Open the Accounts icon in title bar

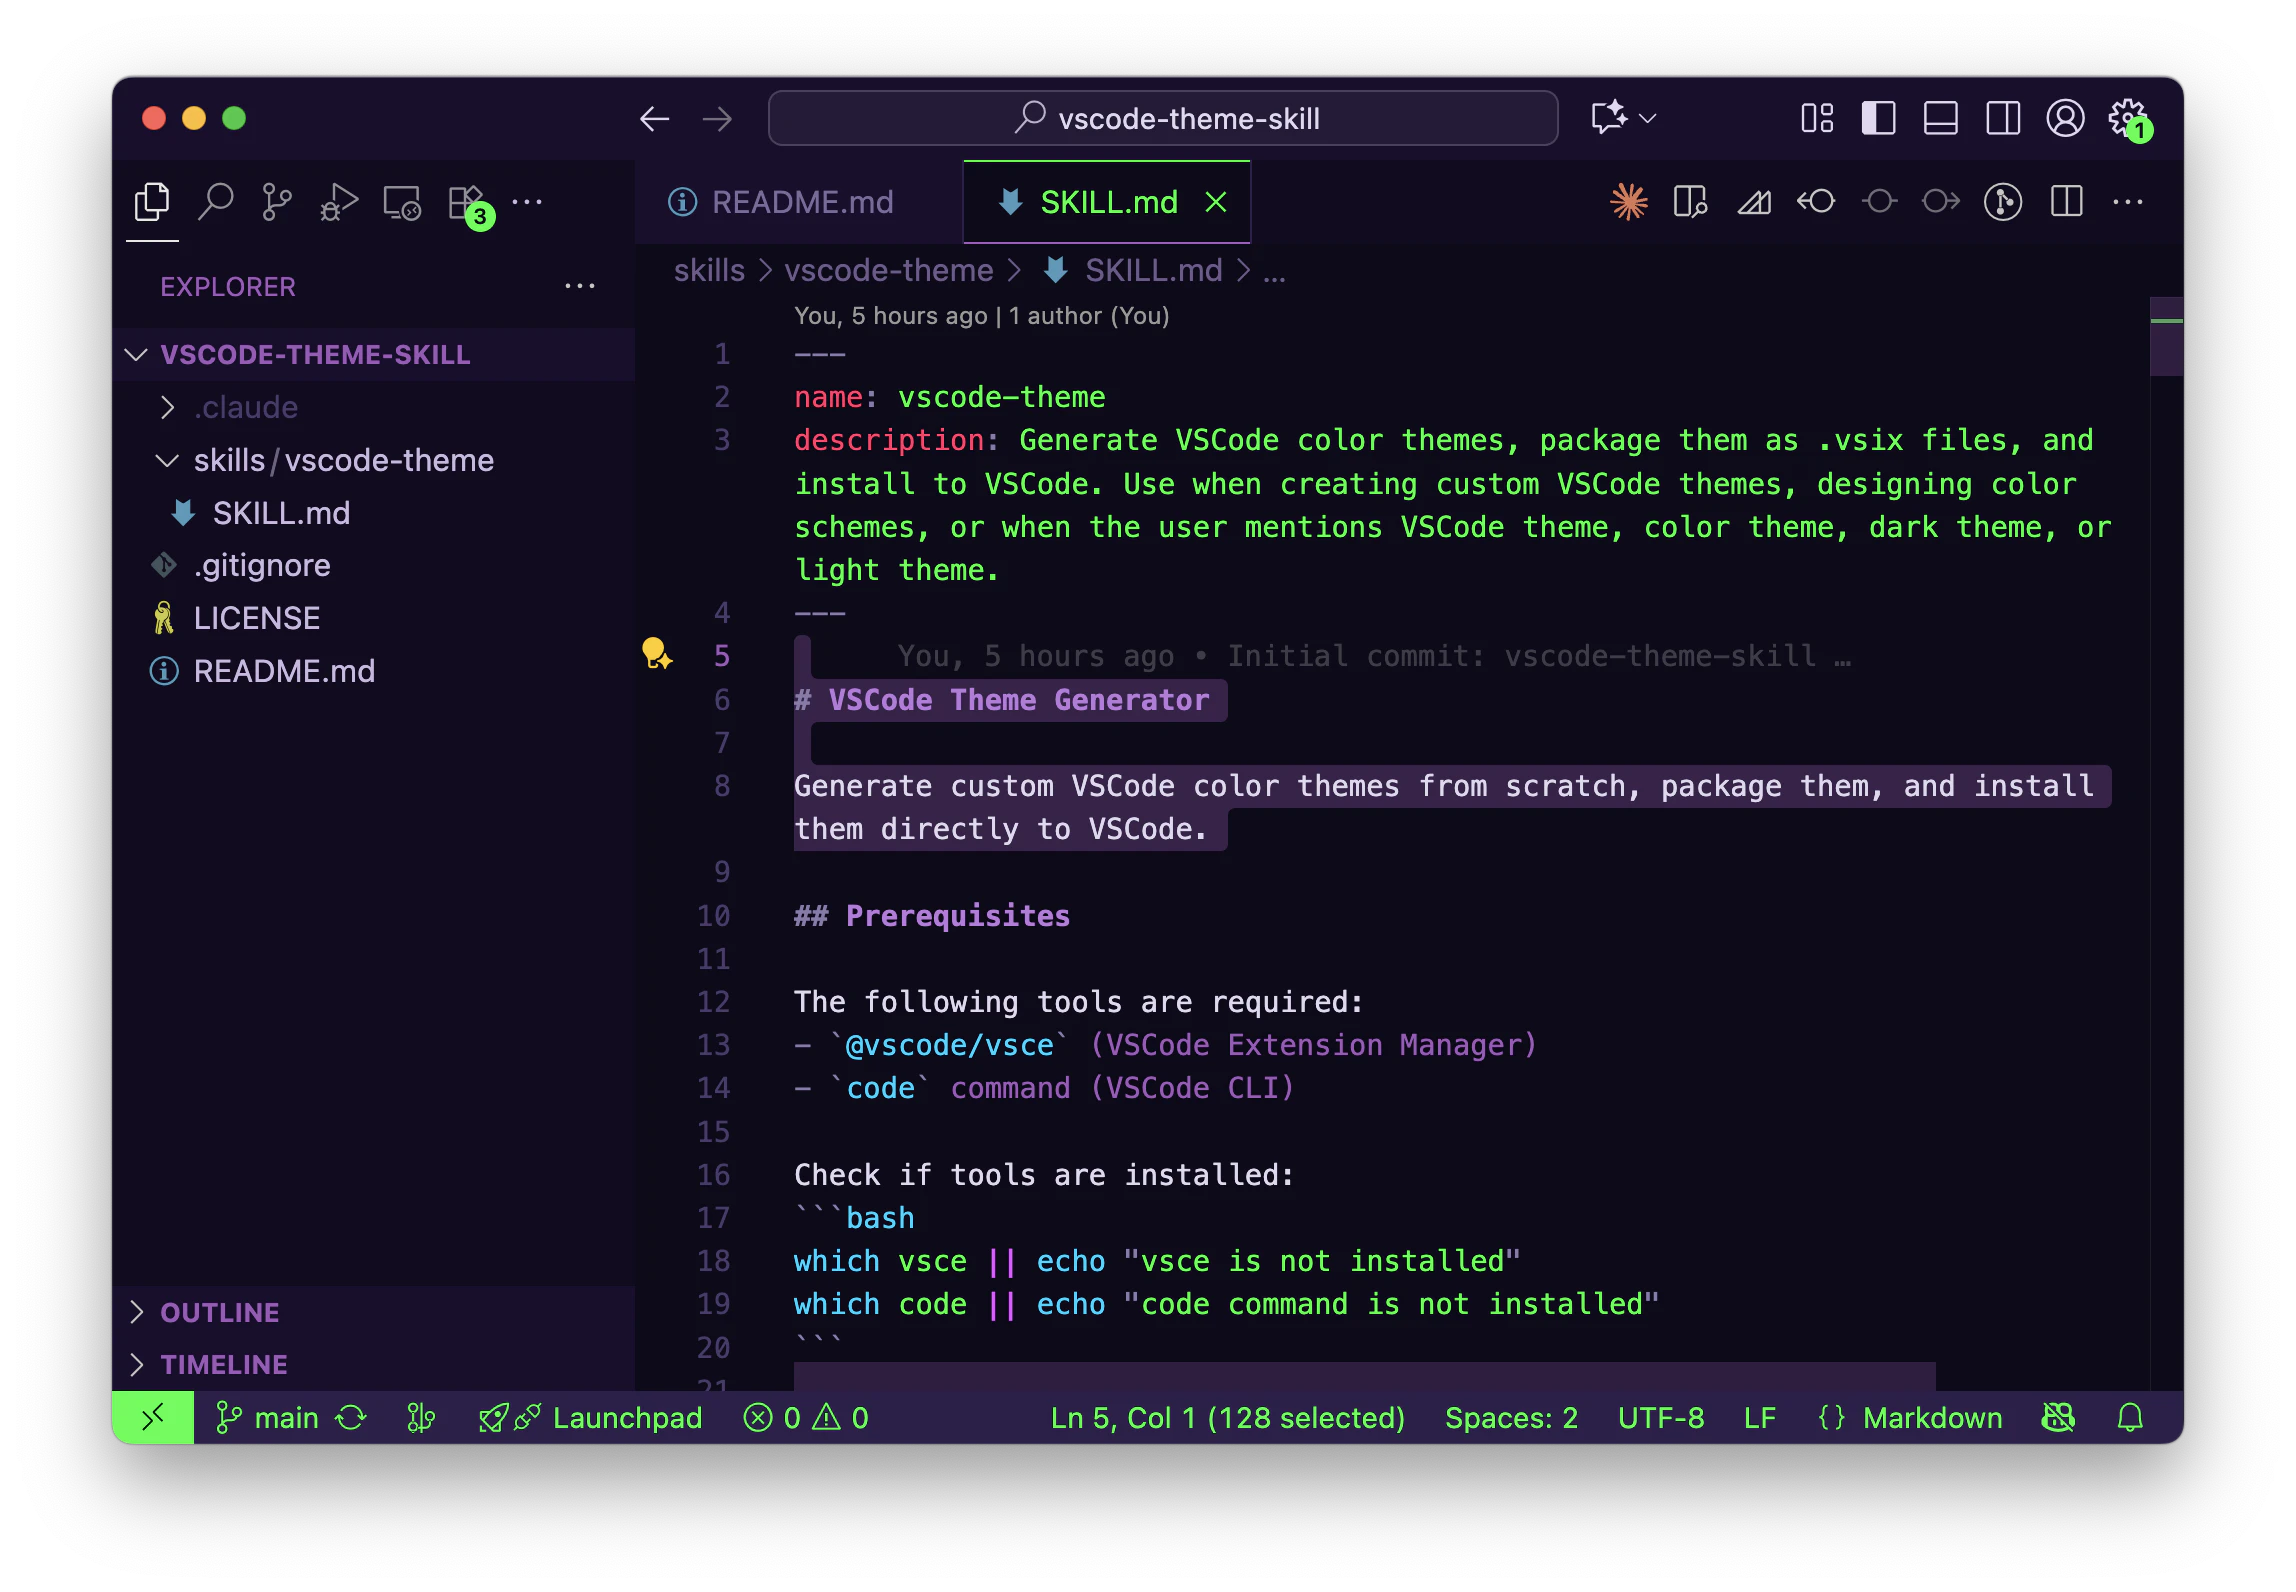pos(2065,118)
